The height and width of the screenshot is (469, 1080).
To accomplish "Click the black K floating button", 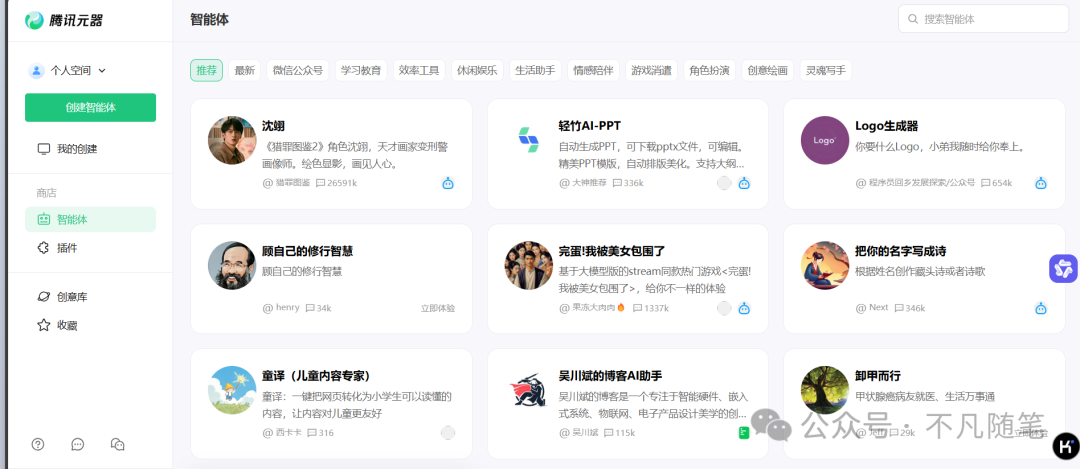I will tap(1066, 446).
